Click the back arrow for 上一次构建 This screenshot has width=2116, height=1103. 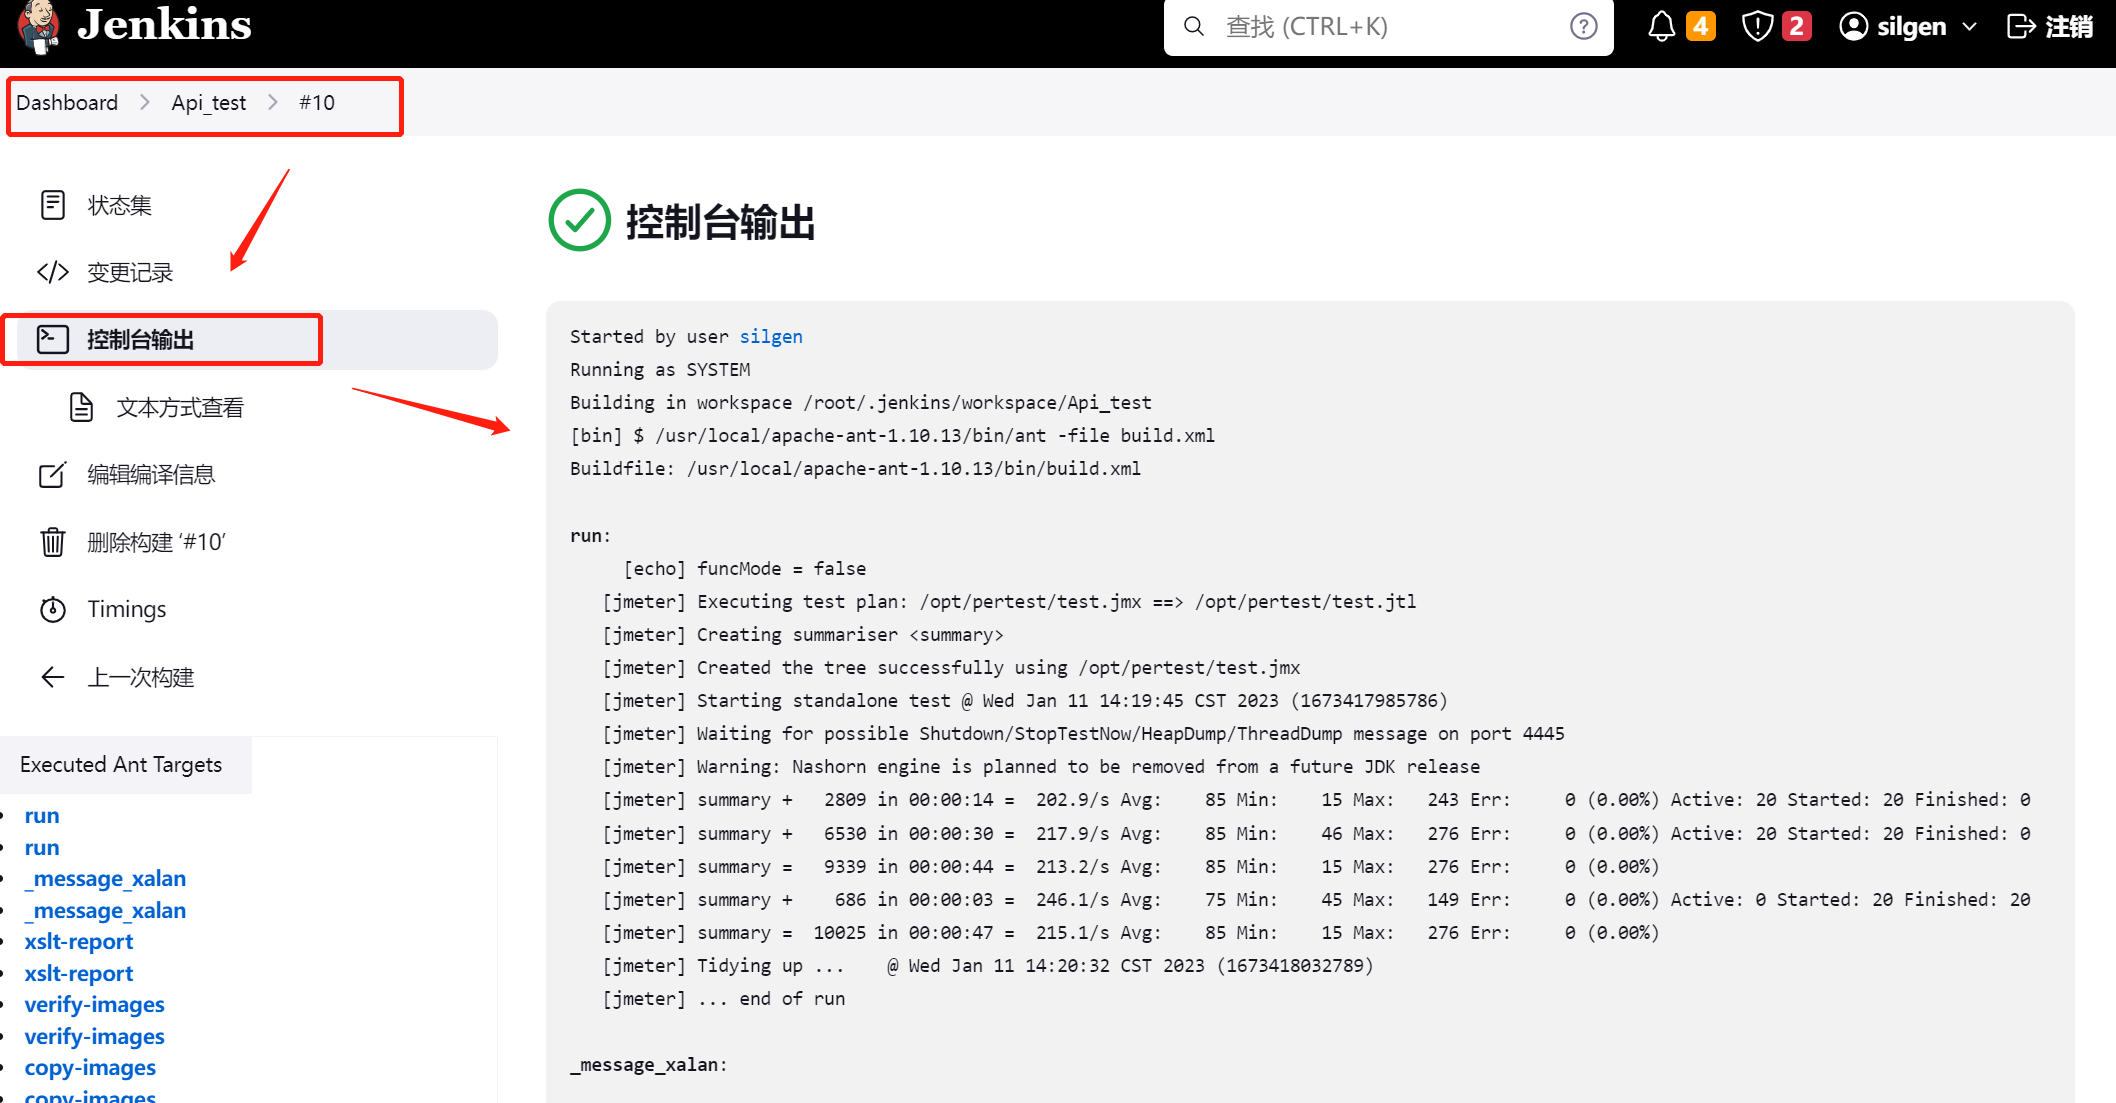53,677
